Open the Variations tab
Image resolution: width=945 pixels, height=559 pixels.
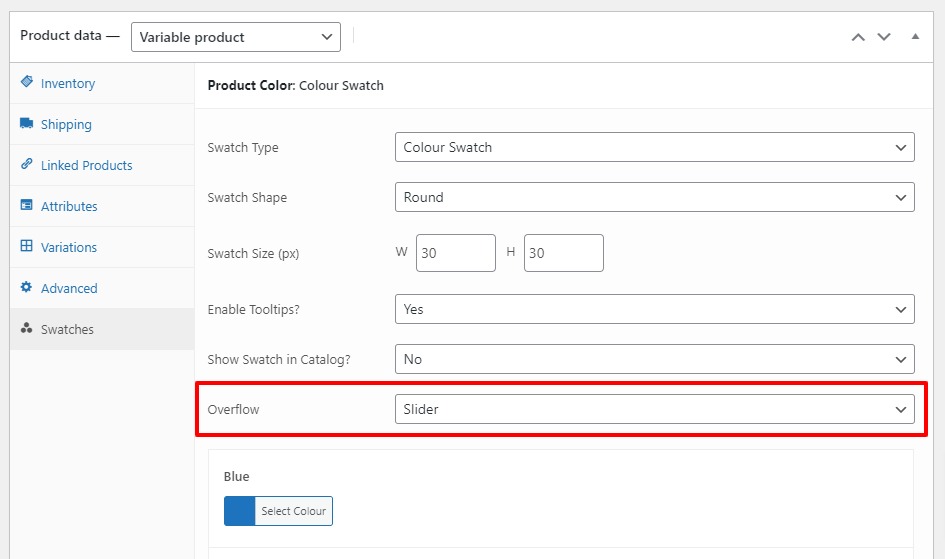coord(102,247)
